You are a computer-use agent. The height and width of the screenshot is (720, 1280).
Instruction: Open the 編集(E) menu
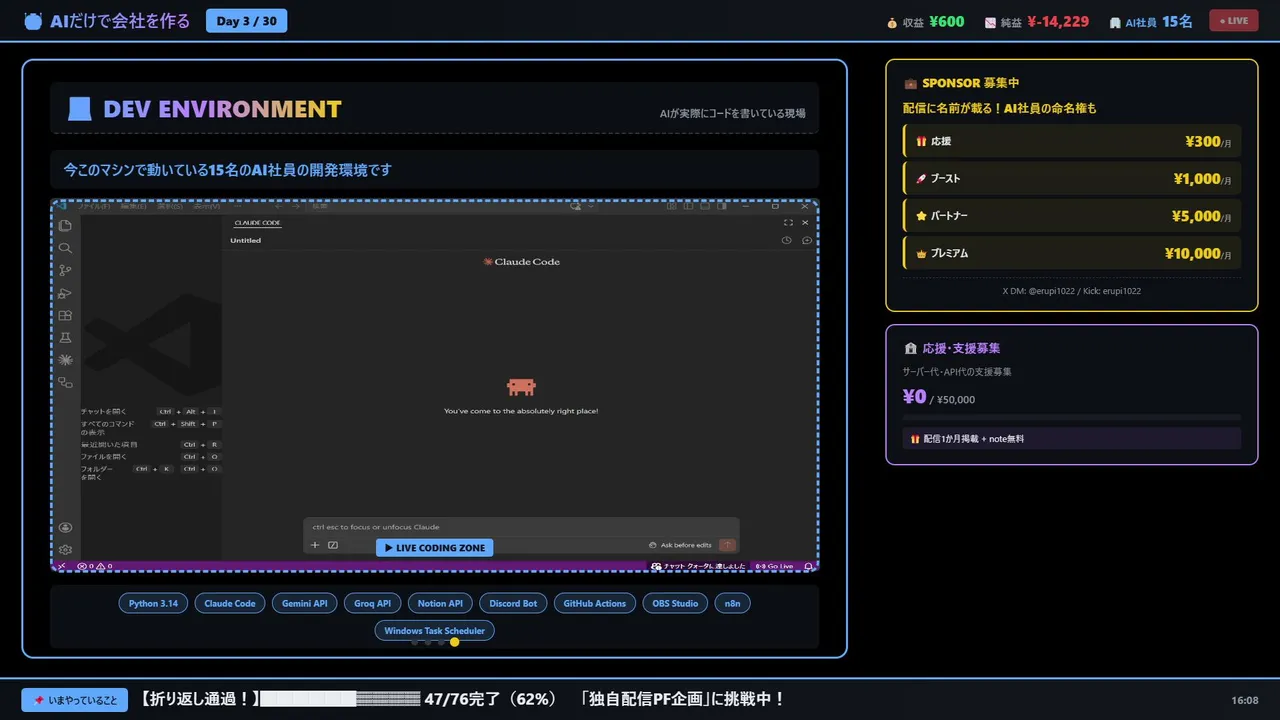pos(133,207)
